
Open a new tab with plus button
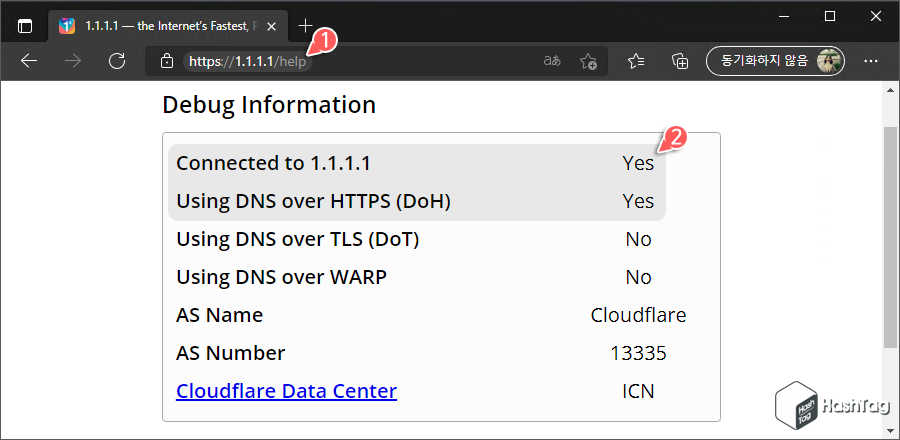point(305,26)
